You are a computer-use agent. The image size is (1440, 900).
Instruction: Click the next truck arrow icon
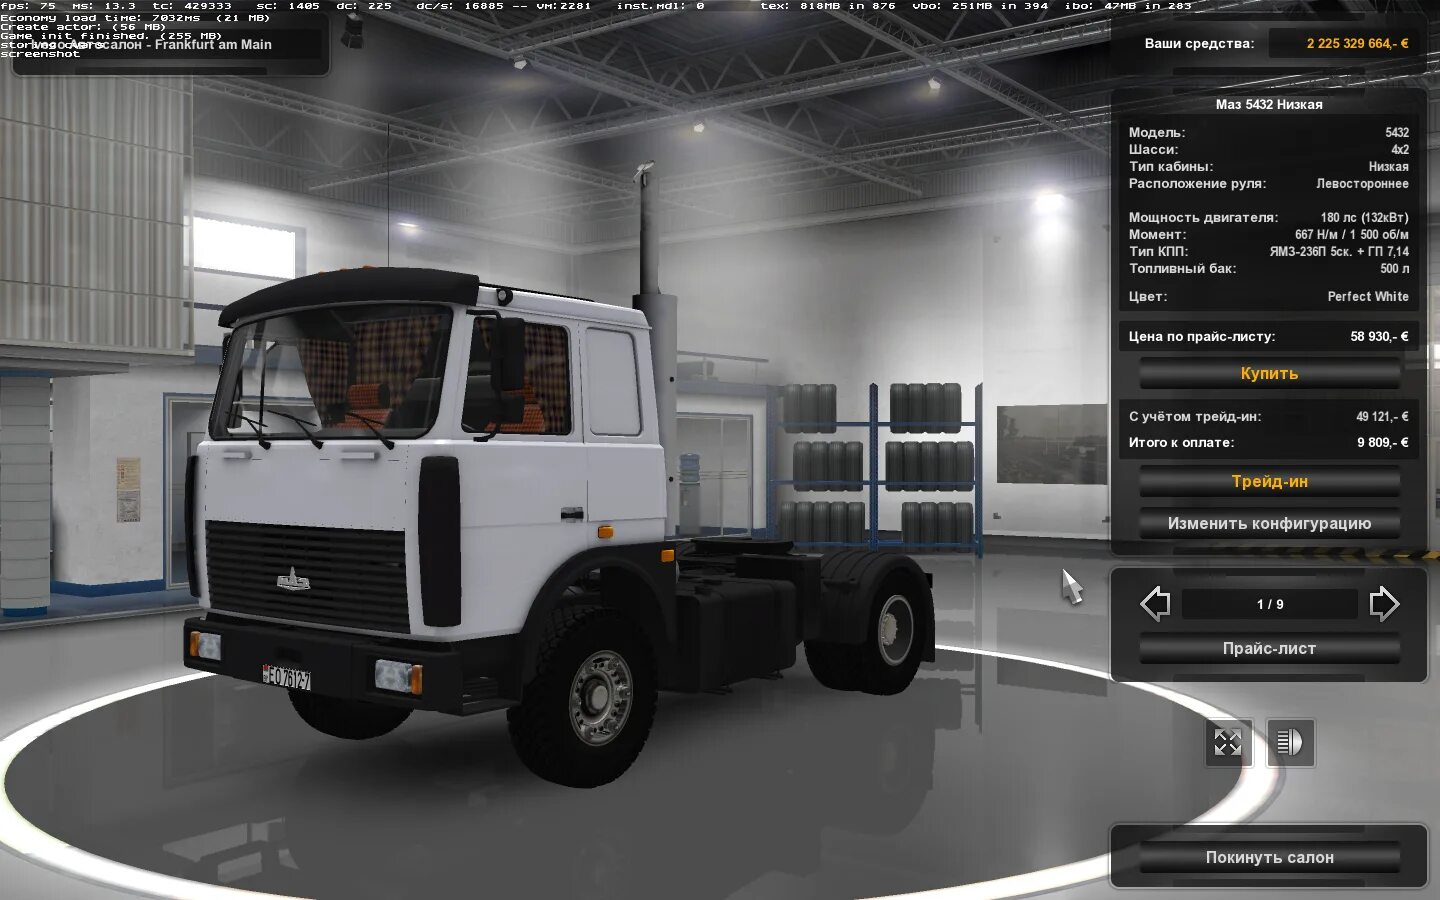1384,604
